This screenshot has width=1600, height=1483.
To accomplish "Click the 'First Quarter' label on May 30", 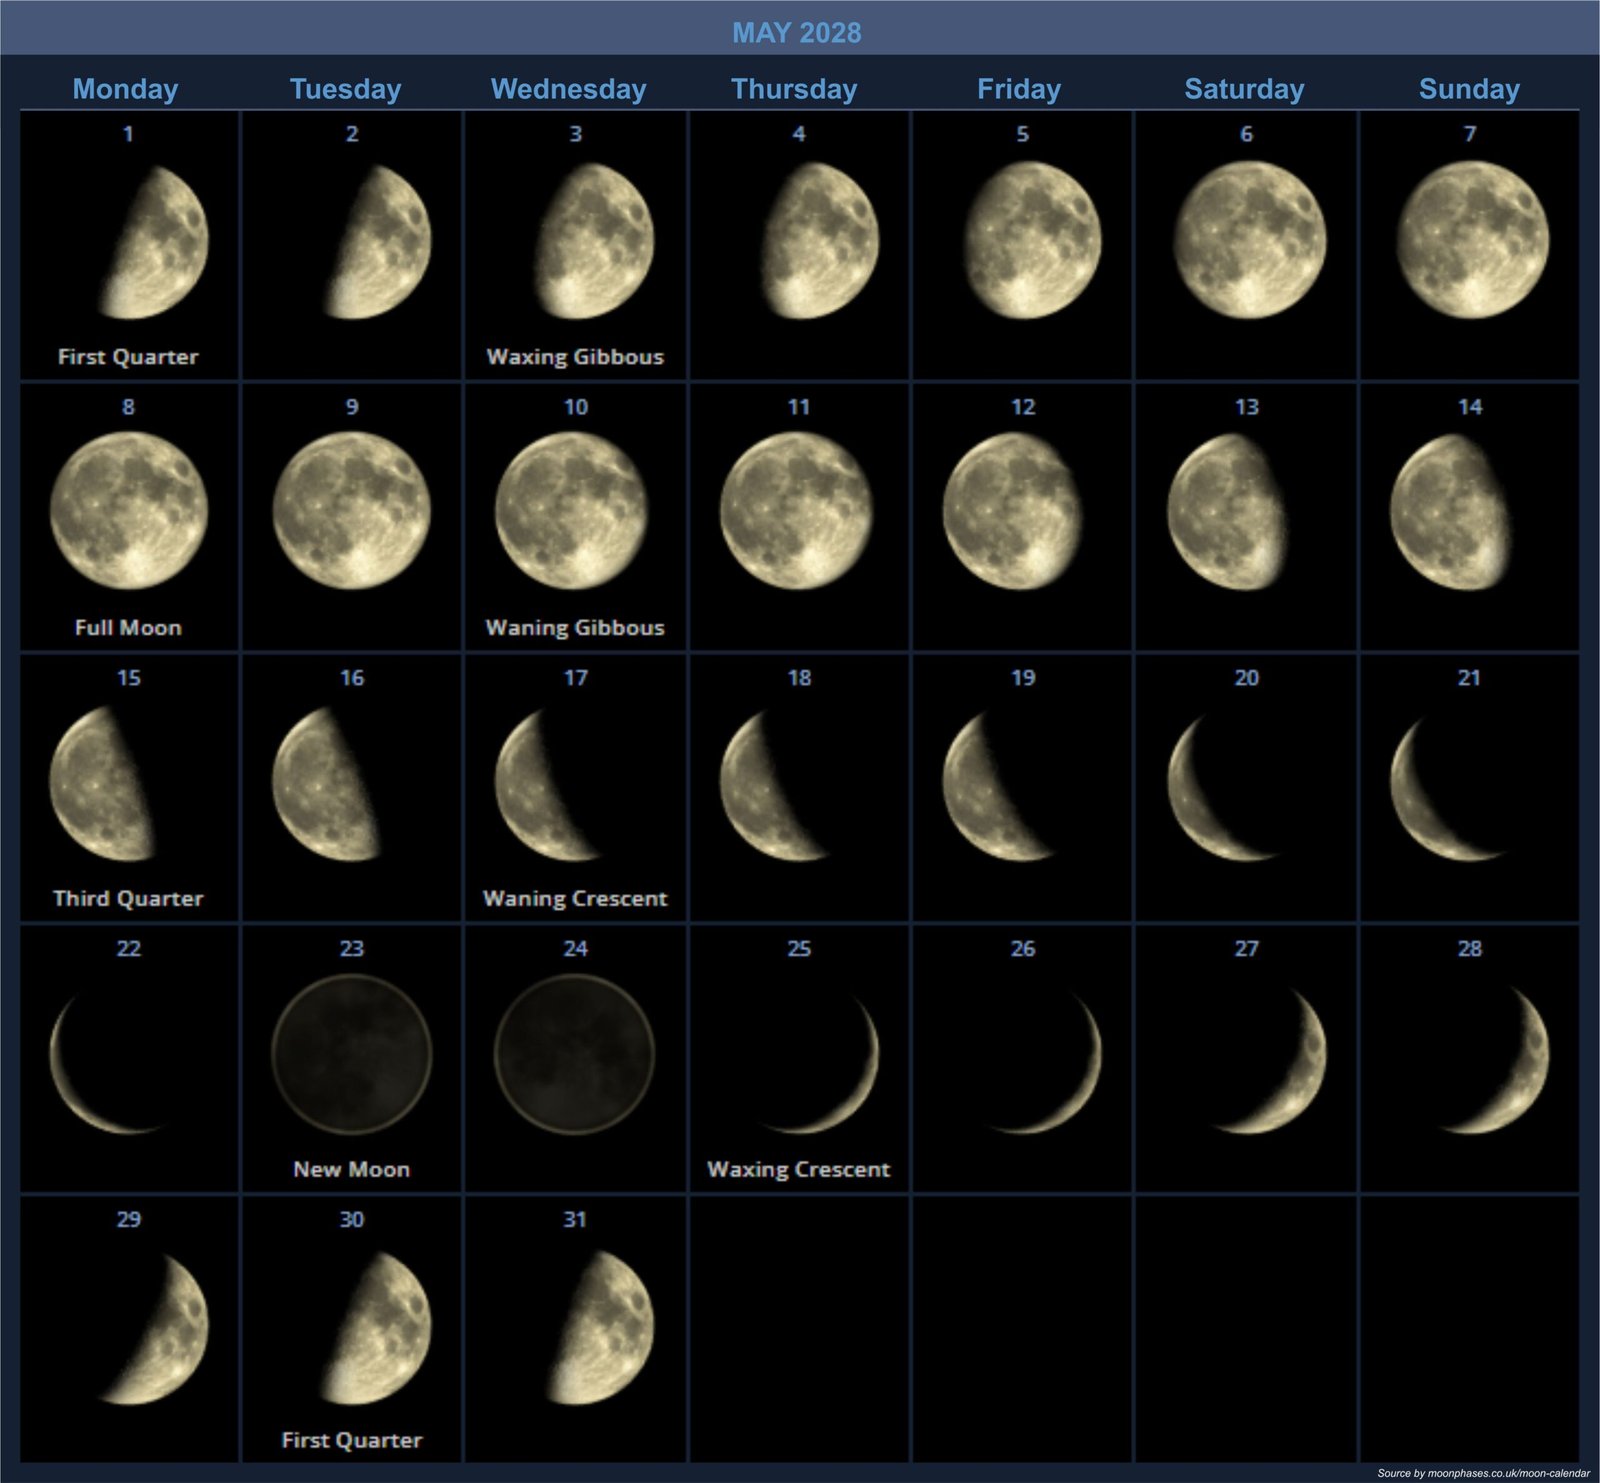I will pyautogui.click(x=352, y=1440).
